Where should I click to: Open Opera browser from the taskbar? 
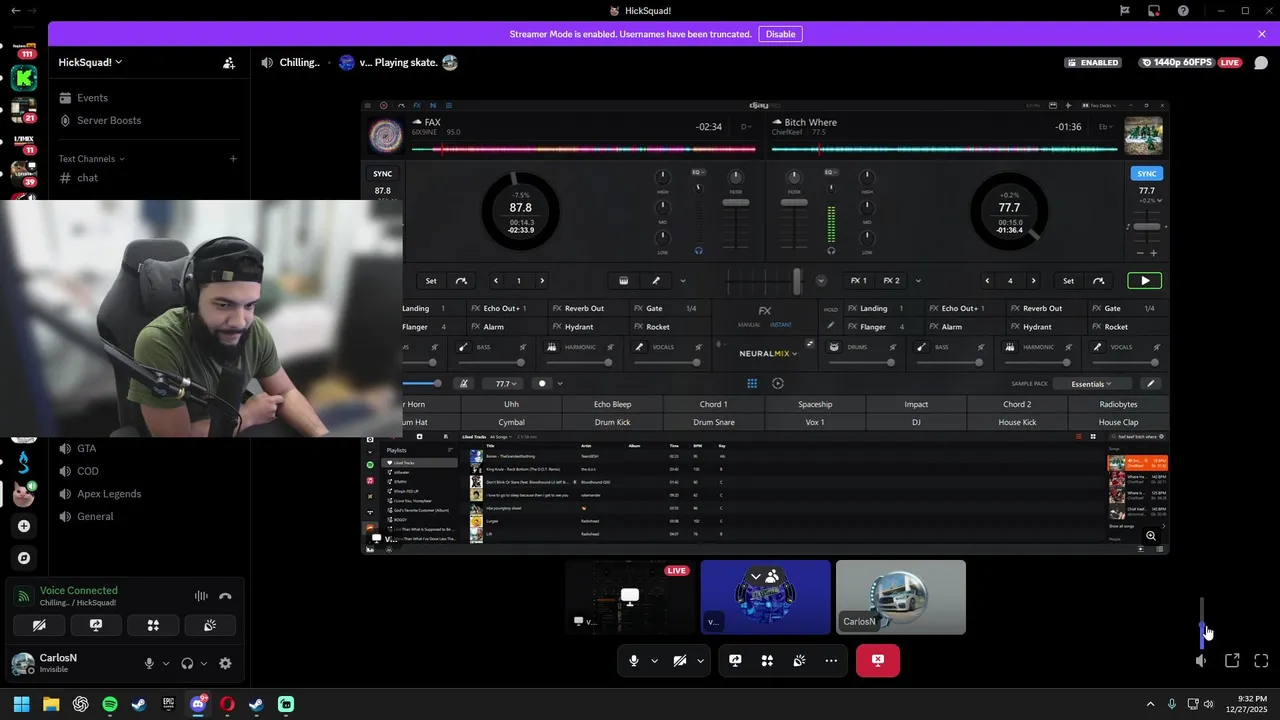(227, 704)
